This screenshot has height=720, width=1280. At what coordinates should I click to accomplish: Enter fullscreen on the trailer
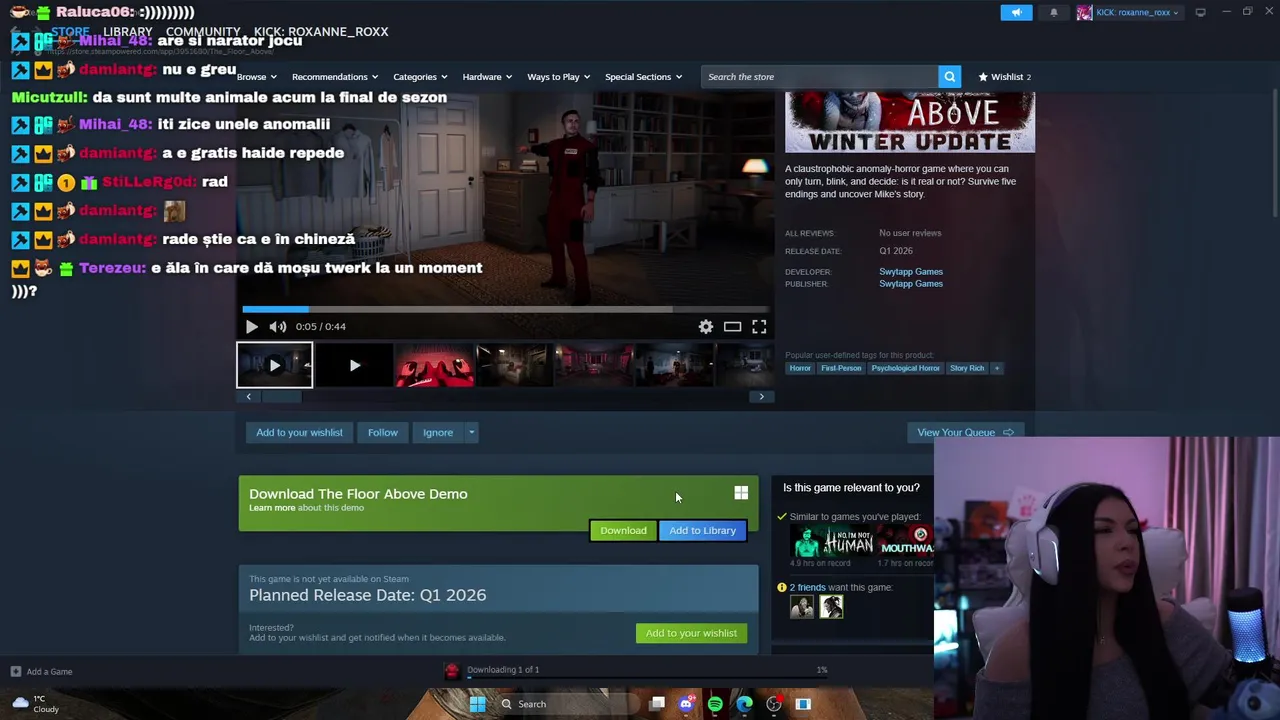pos(759,326)
